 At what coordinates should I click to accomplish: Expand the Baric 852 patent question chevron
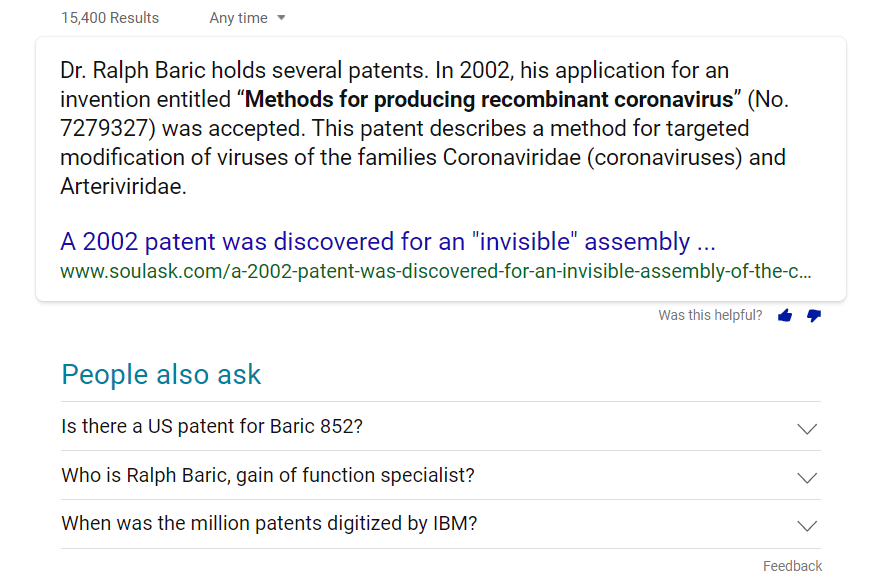pyautogui.click(x=807, y=429)
